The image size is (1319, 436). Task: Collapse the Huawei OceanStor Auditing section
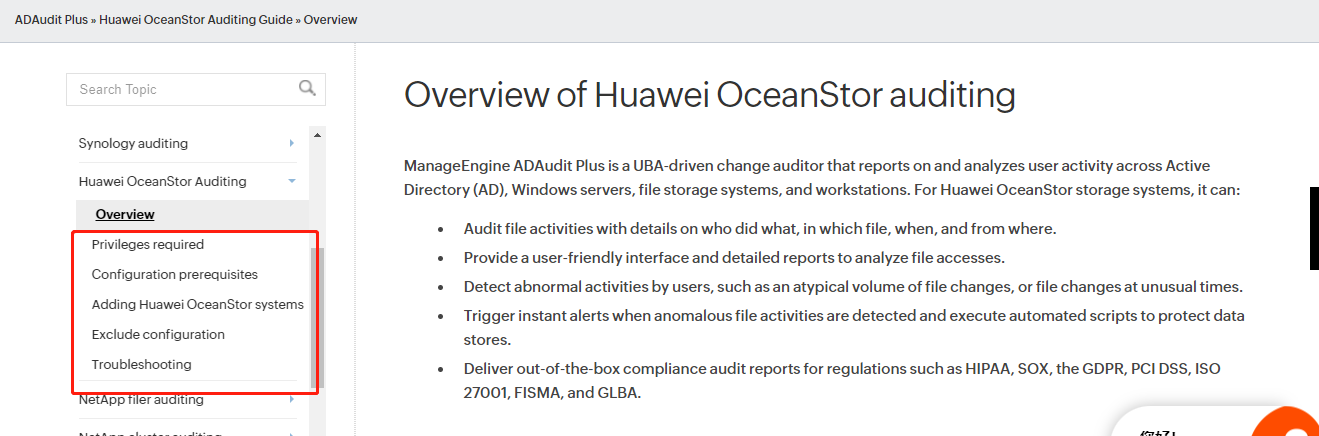pyautogui.click(x=291, y=181)
